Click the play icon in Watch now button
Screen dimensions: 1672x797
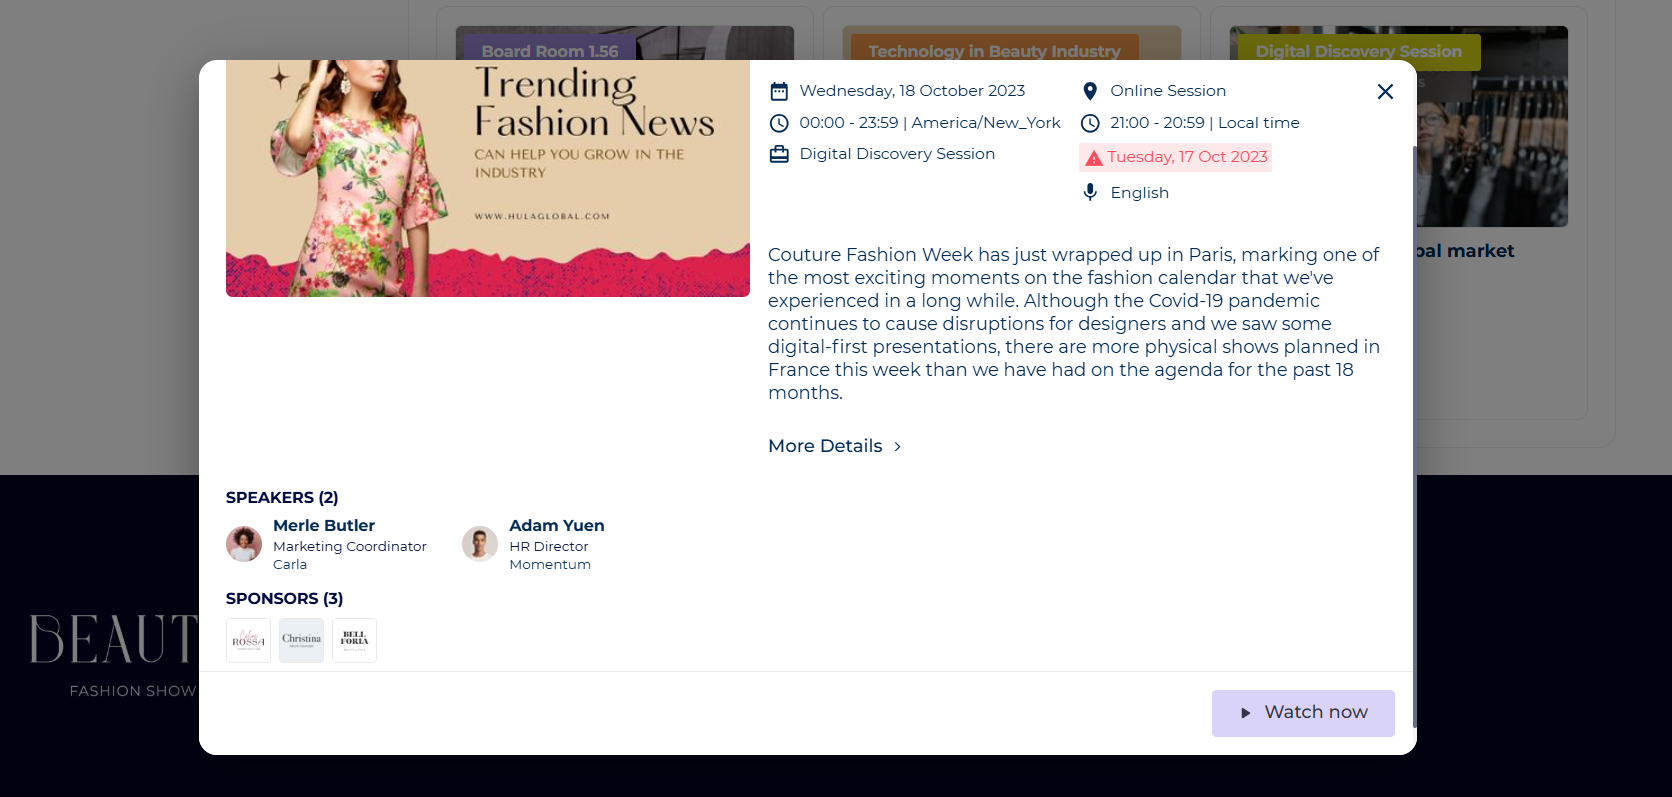tap(1246, 713)
